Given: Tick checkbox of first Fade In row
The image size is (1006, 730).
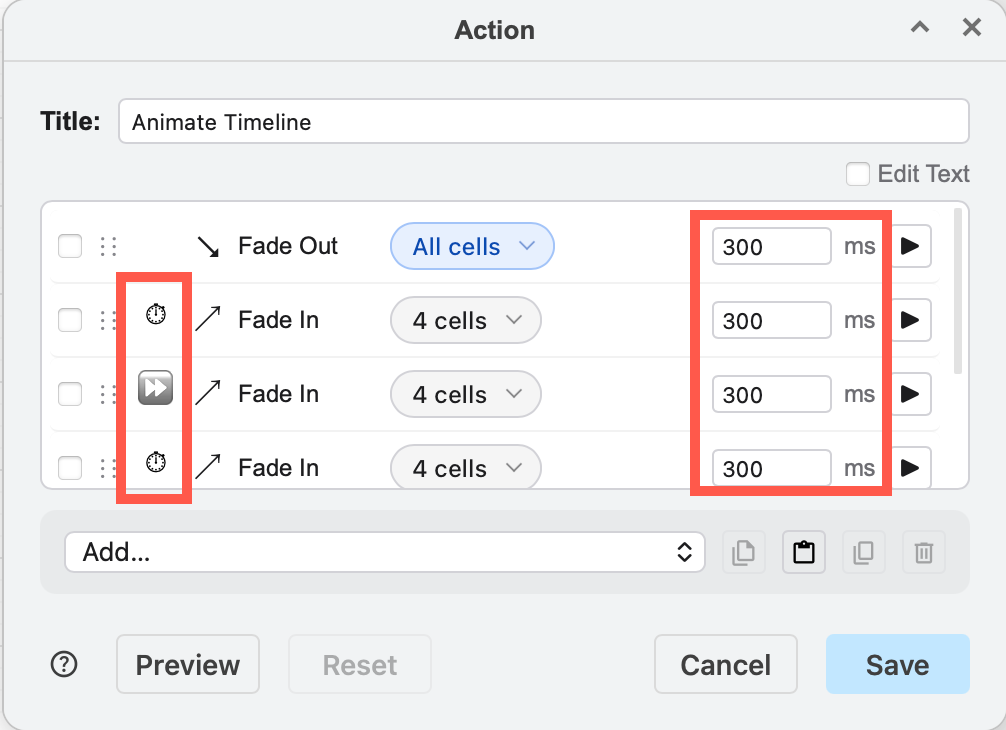Looking at the screenshot, I should (70, 319).
